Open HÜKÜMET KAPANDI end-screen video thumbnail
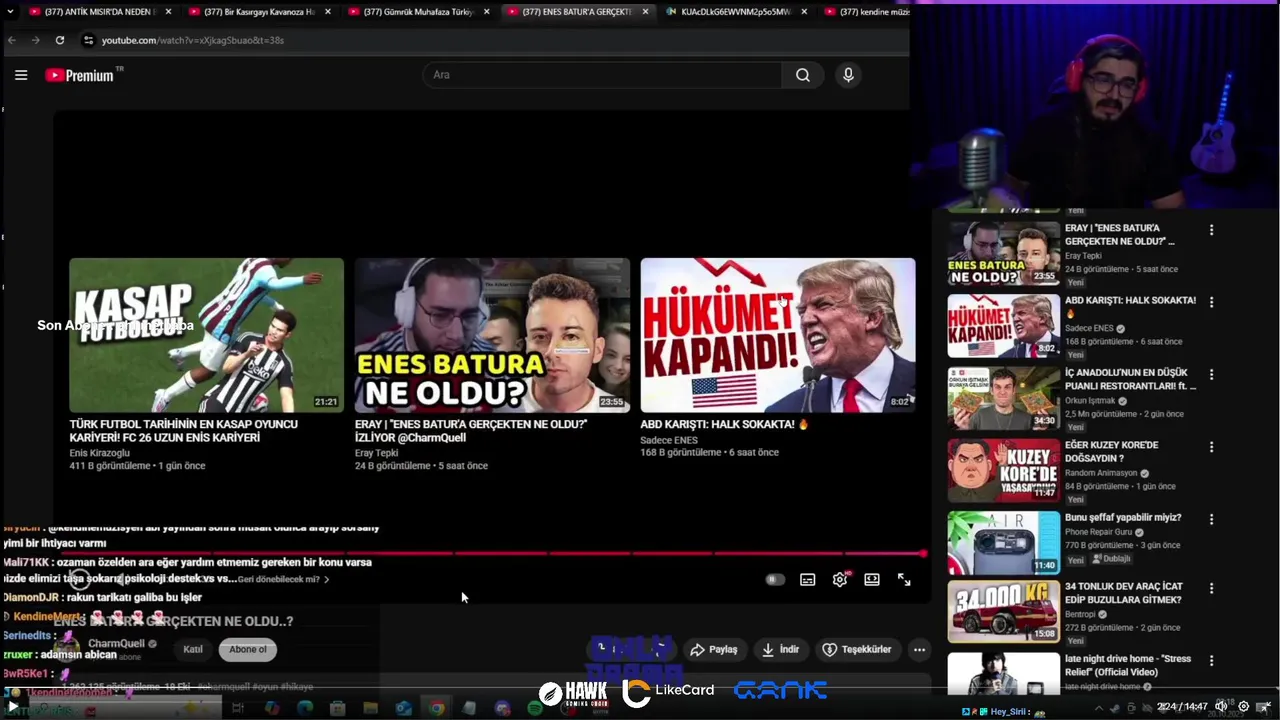Screen dimensions: 1280x720 pyautogui.click(x=778, y=335)
